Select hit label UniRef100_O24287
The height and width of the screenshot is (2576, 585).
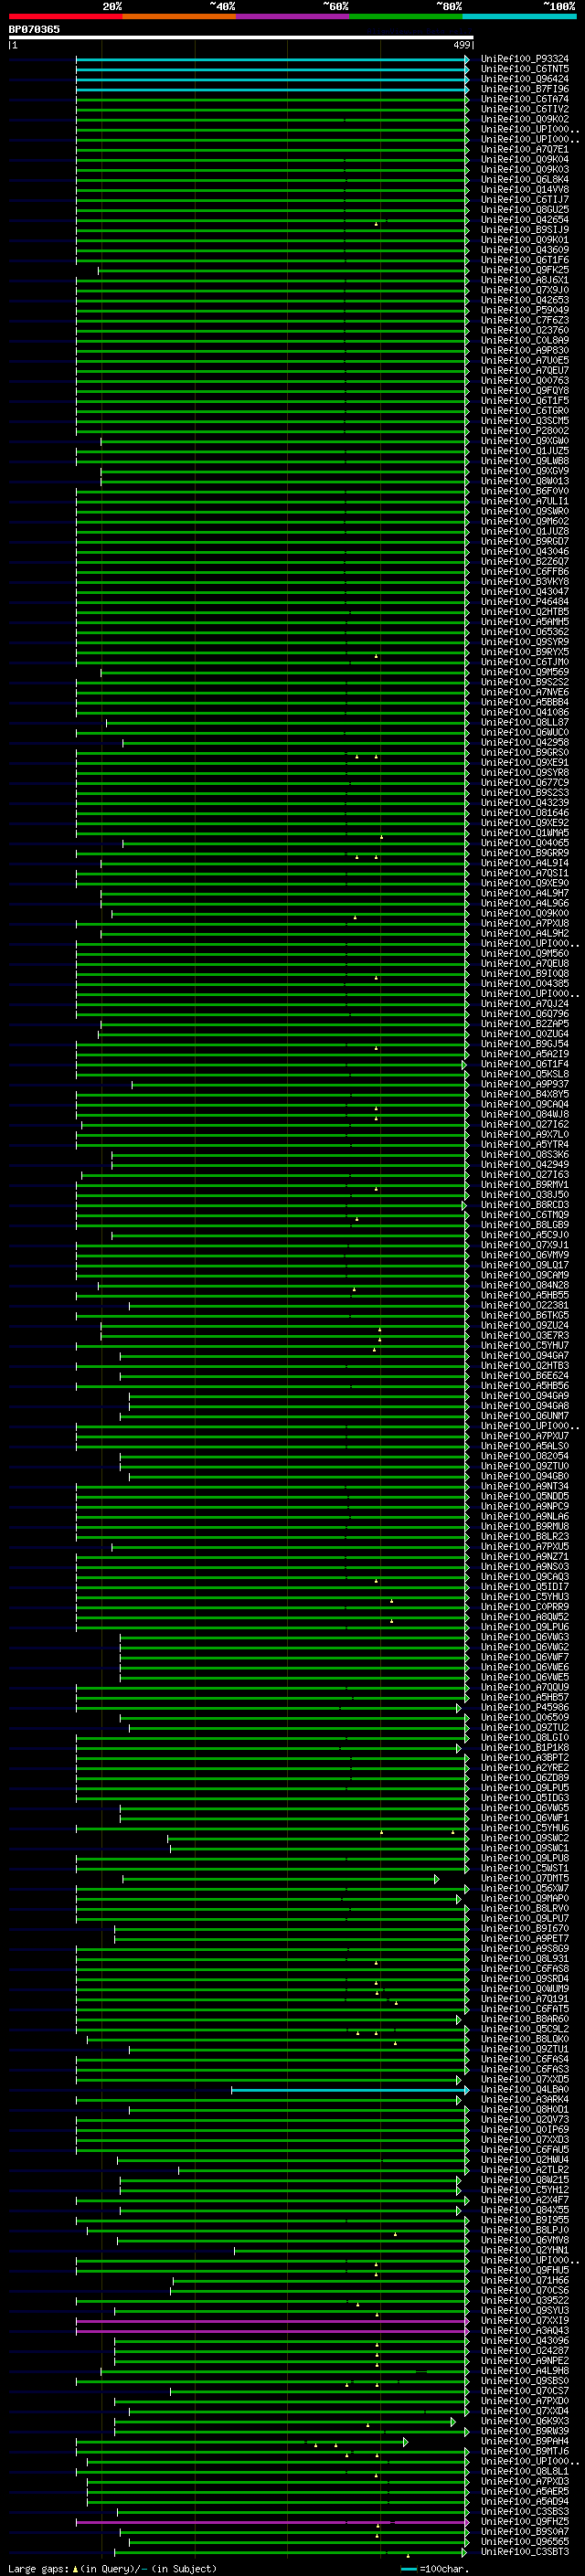(x=525, y=2351)
